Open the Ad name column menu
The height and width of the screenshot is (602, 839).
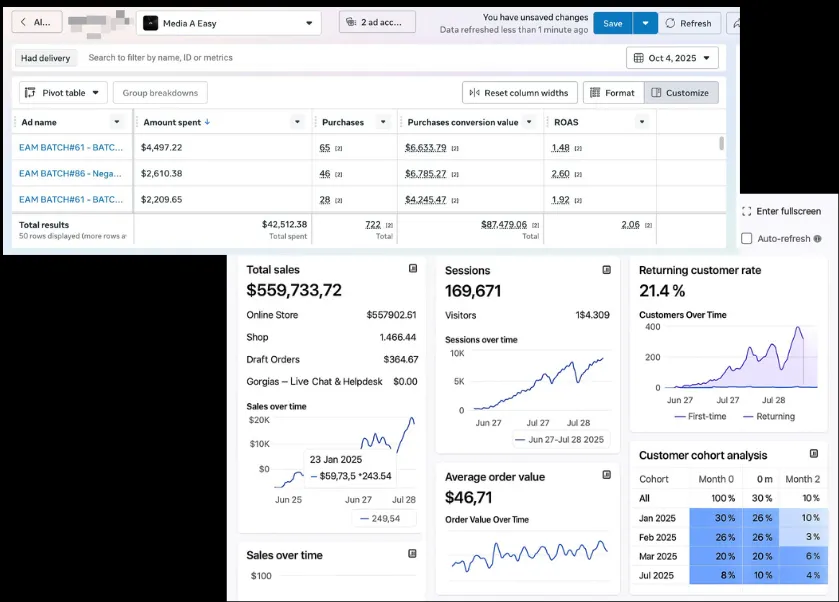117,122
